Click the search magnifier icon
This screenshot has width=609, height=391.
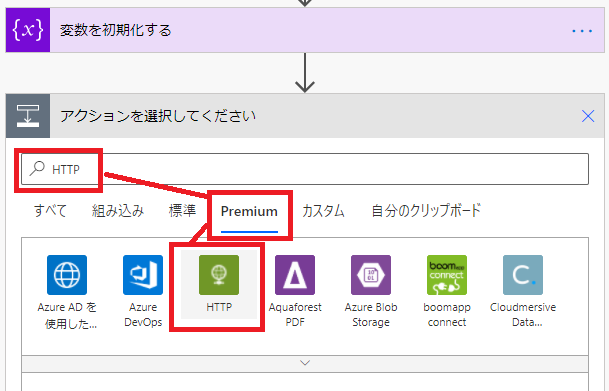click(38, 169)
